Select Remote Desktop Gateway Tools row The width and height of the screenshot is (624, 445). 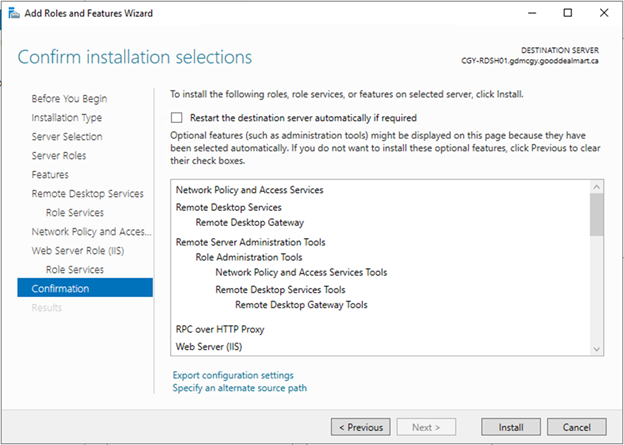[301, 305]
